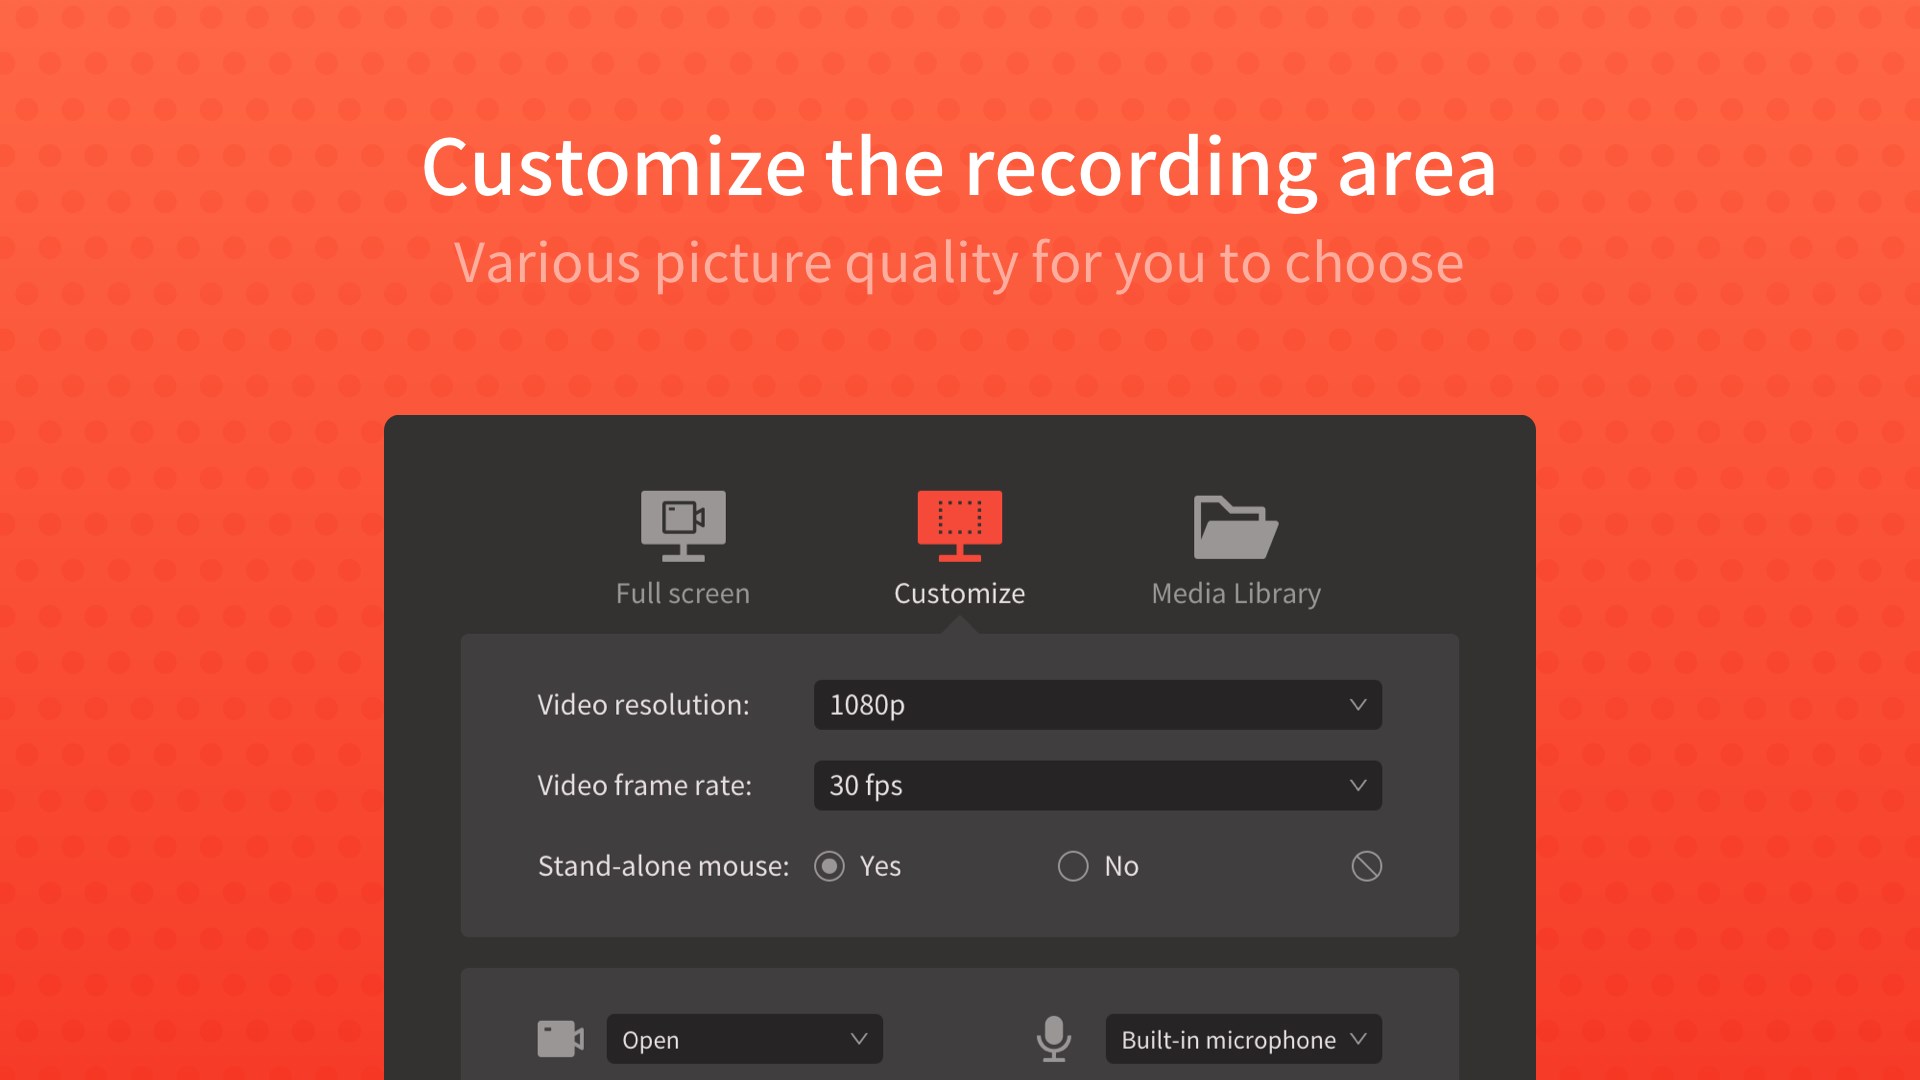
Task: Click the microphone icon
Action: [1054, 1039]
